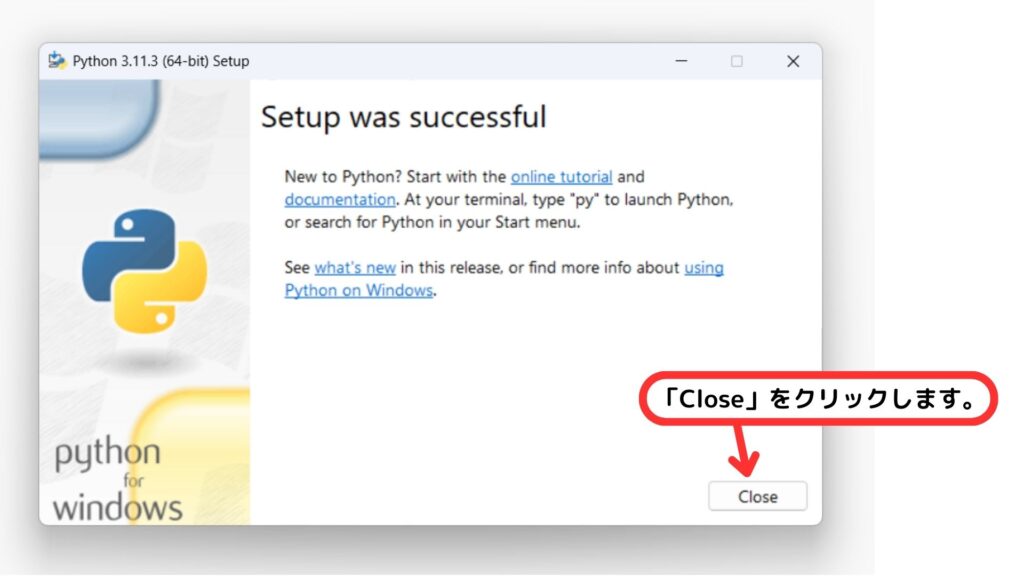Click the "Python 3.11.3 (64-bit) Setup" title text

(x=161, y=61)
